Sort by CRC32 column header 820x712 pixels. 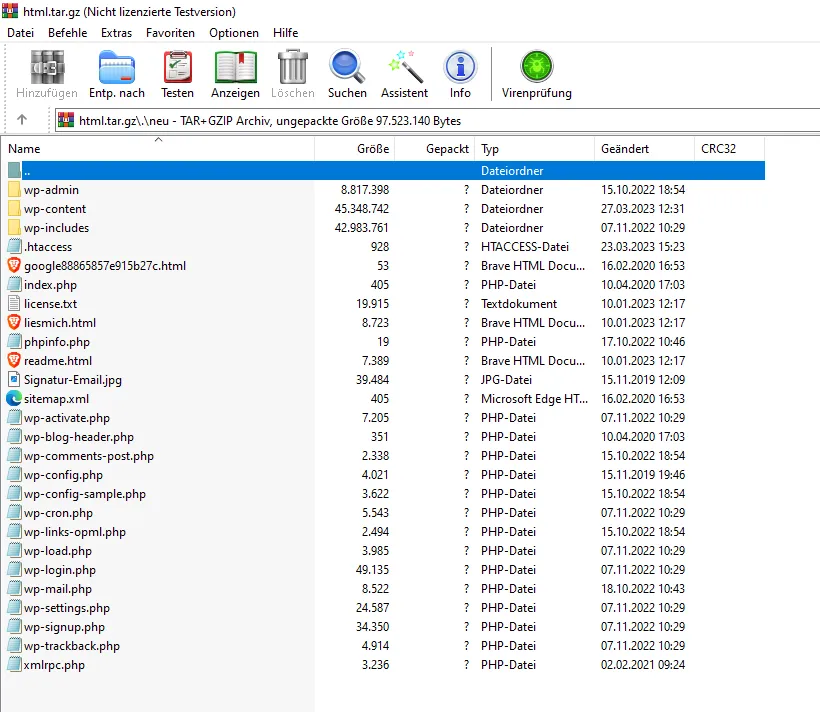click(729, 149)
